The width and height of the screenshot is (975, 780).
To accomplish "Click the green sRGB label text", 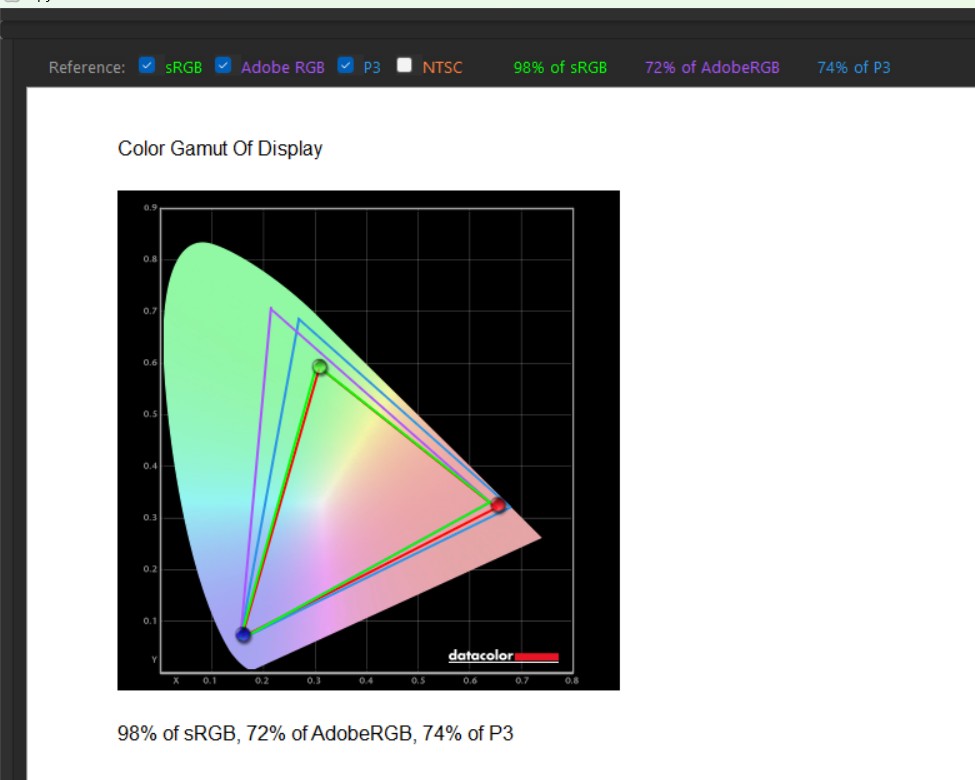I will pyautogui.click(x=183, y=68).
